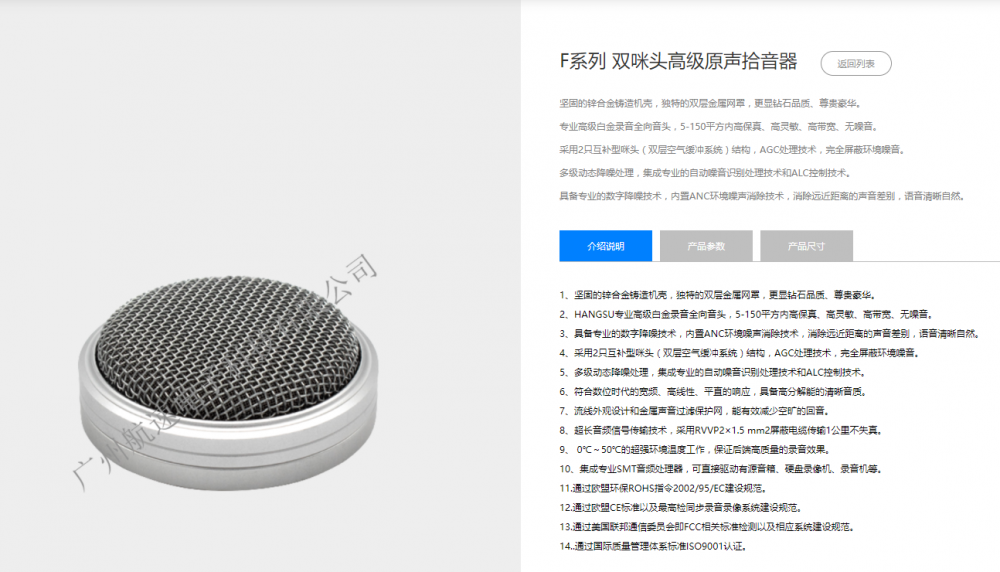Click summary line about ANC环境噪声消除技术
Image resolution: width=1000 pixels, height=572 pixels.
tap(763, 196)
